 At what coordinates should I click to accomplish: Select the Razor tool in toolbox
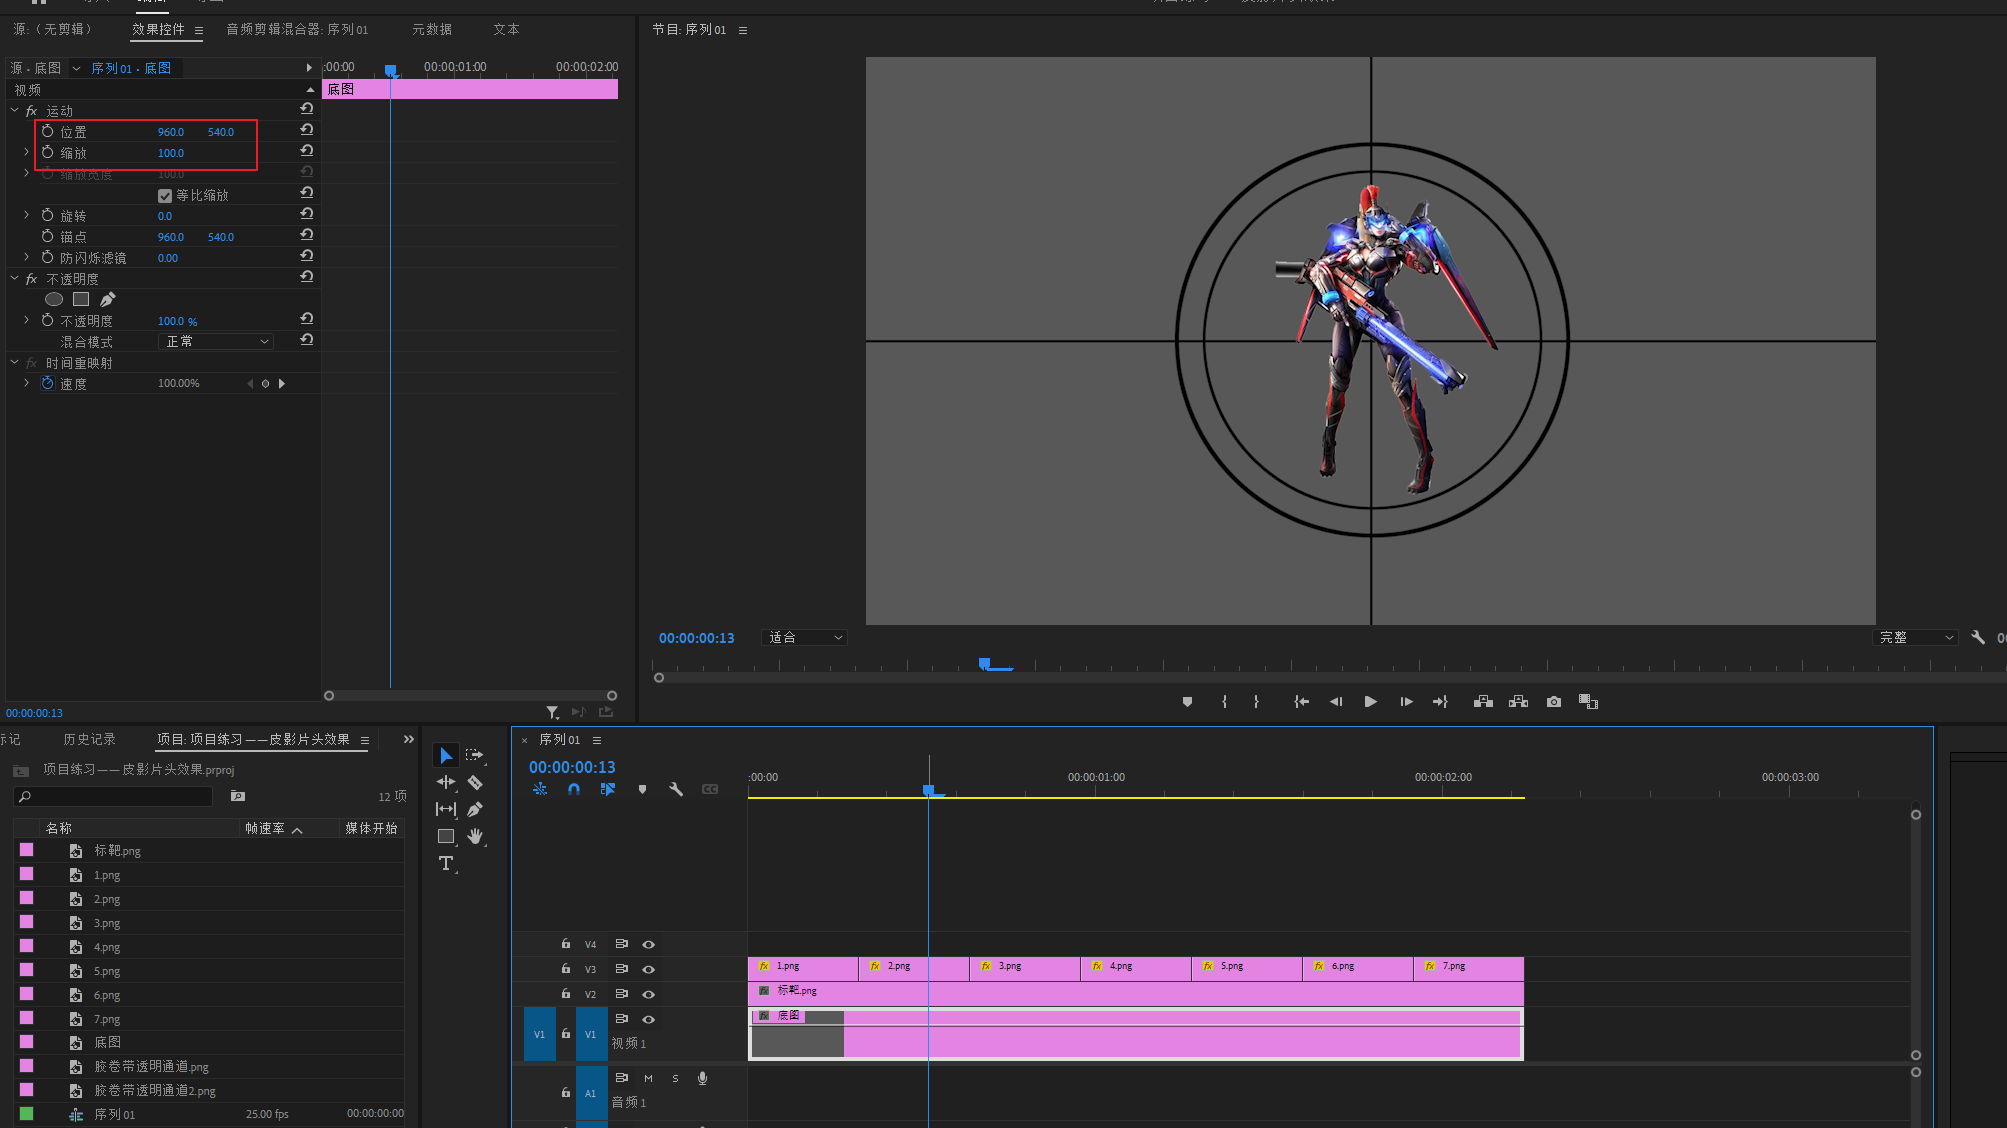tap(475, 783)
